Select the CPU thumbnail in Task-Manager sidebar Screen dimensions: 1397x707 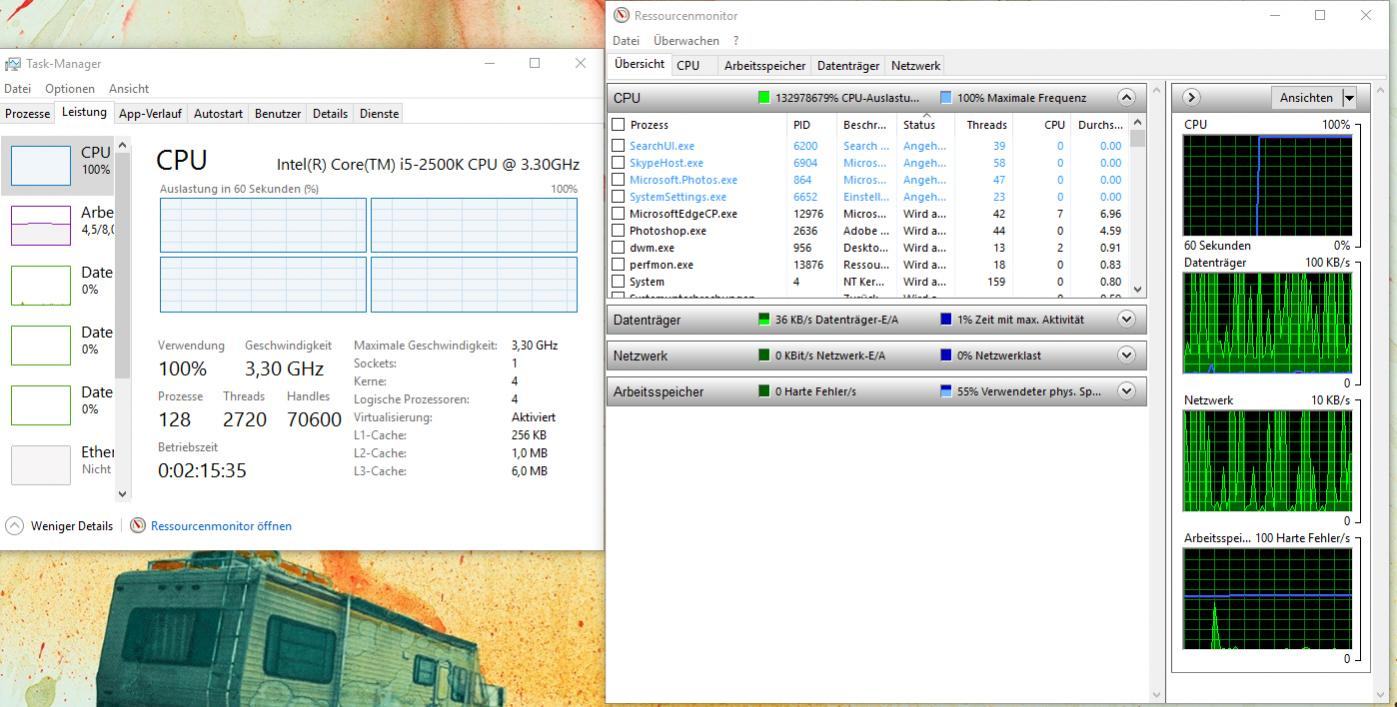tap(41, 165)
